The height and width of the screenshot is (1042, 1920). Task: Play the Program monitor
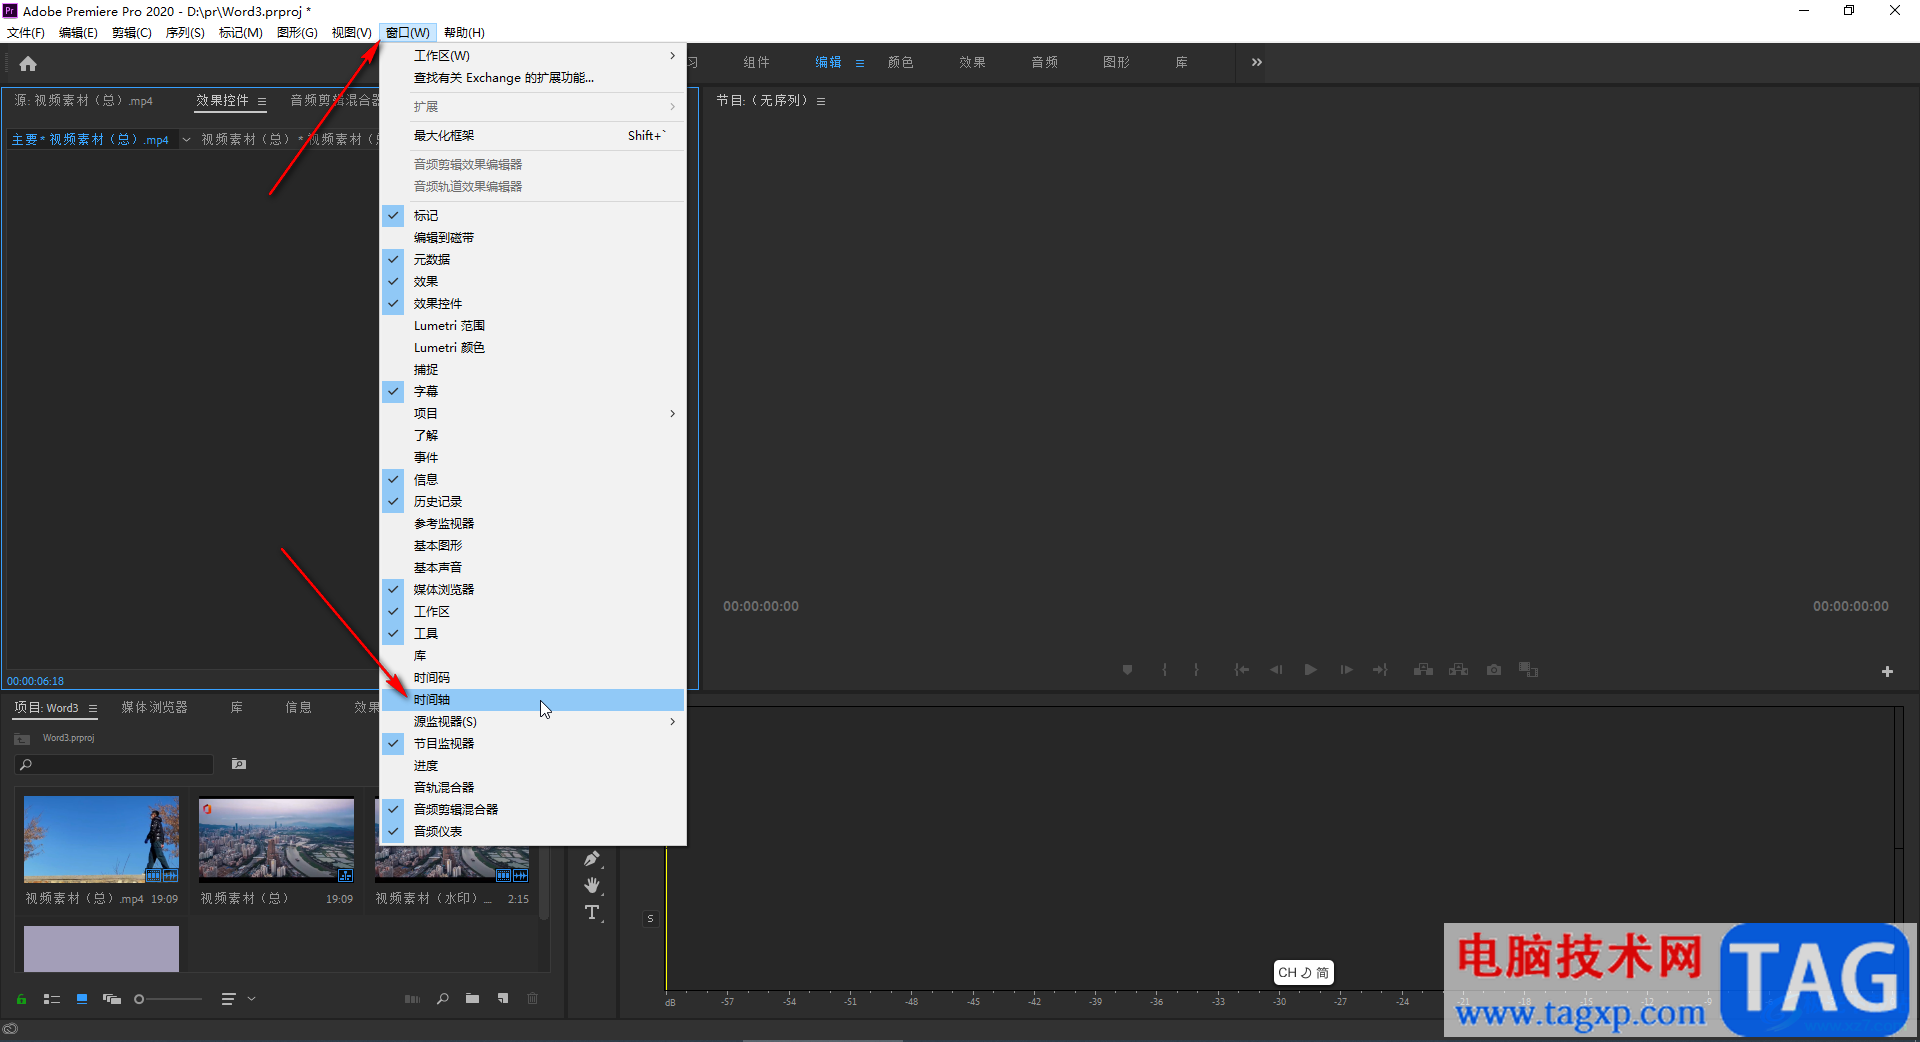click(1310, 670)
